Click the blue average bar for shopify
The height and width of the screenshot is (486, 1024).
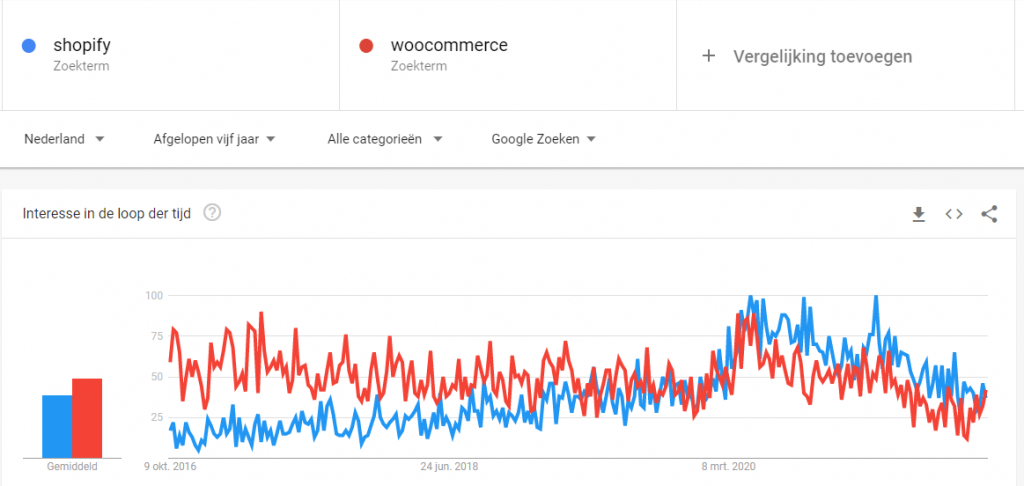(x=57, y=426)
